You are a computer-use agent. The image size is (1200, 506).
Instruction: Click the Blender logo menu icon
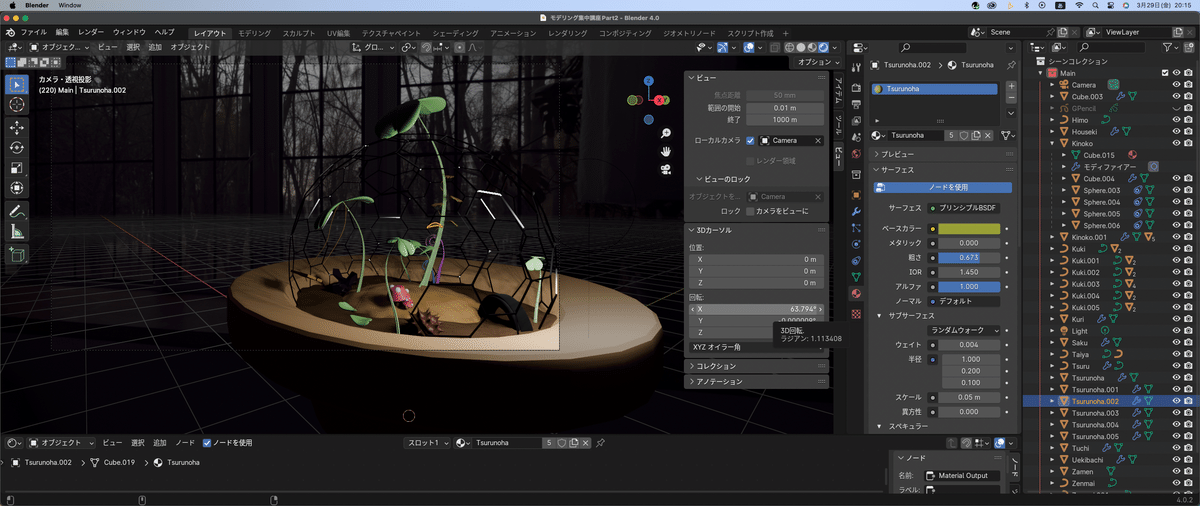tap(12, 33)
